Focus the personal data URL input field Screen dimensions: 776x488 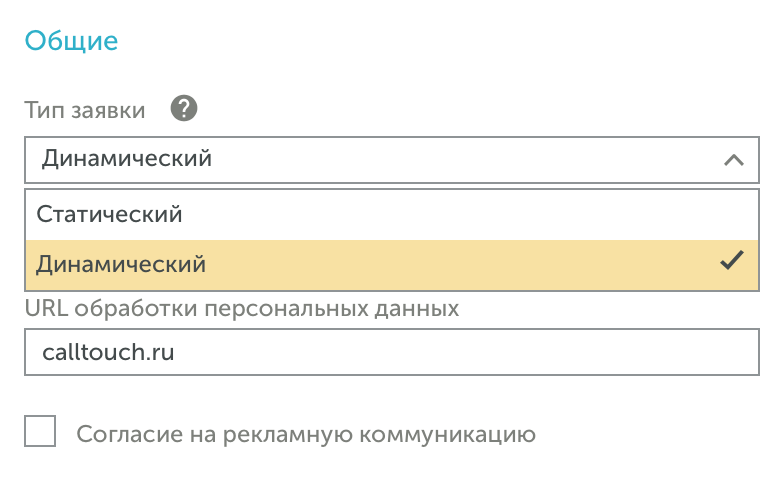[x=390, y=353]
